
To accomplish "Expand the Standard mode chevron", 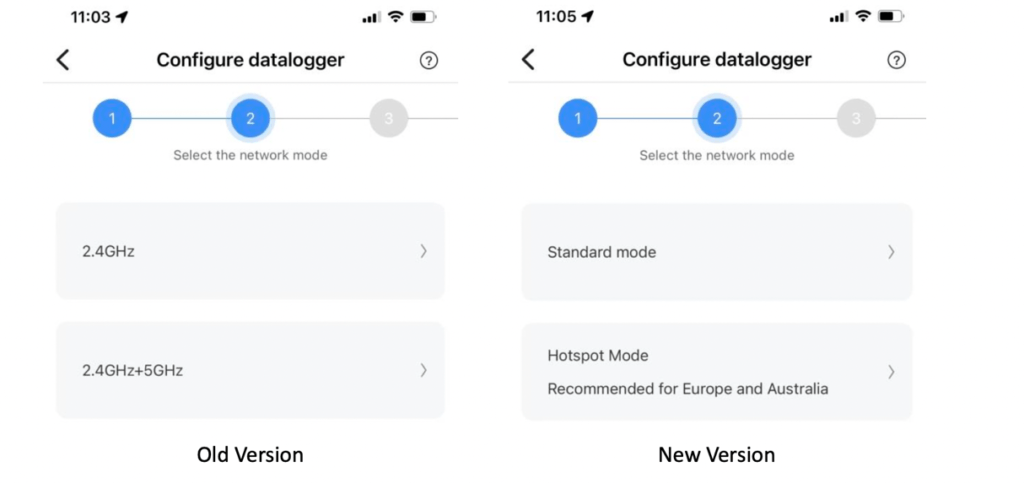I will [x=891, y=252].
